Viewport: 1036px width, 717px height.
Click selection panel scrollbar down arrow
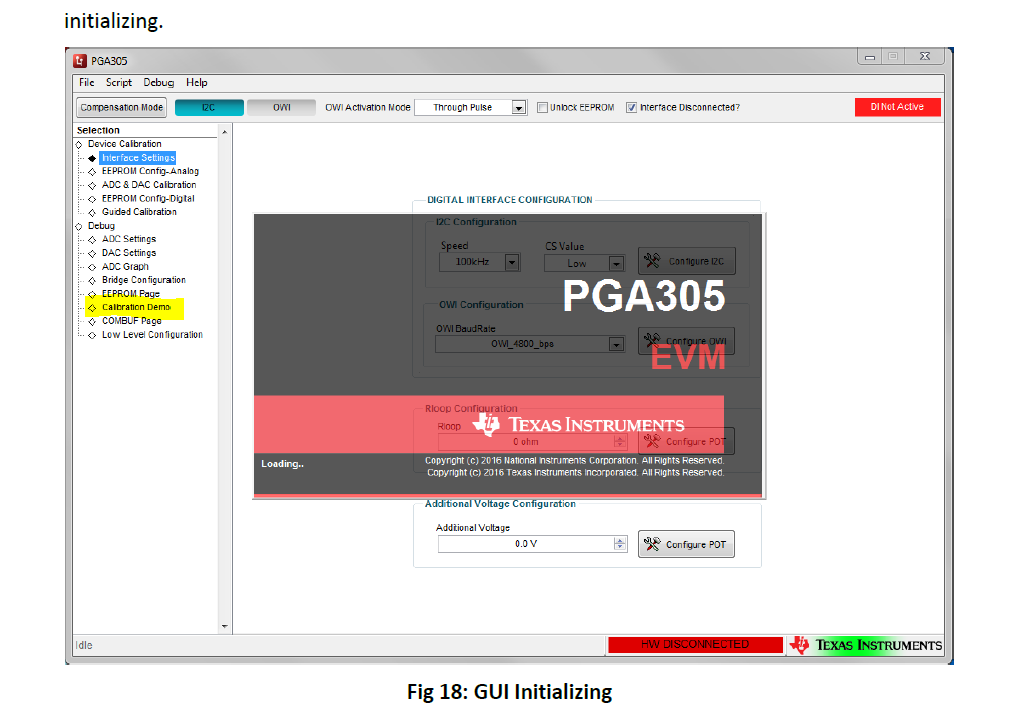pyautogui.click(x=225, y=626)
